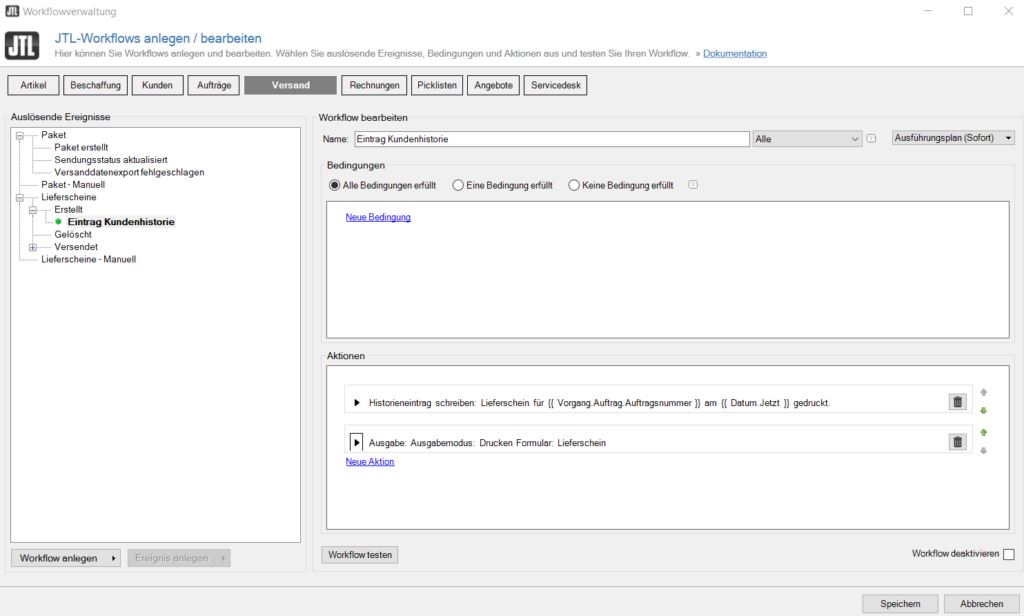Switch to the Rechnungen tab
This screenshot has height=616, width=1024.
(x=373, y=85)
